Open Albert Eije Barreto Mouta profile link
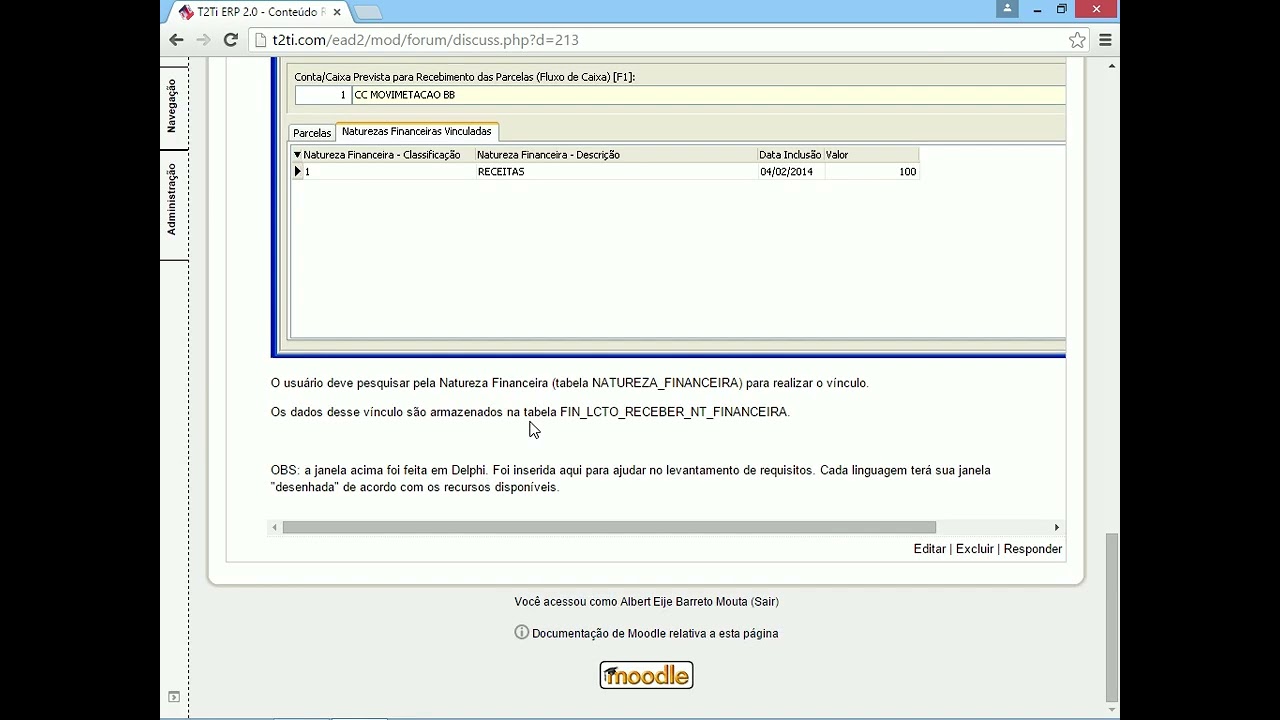Screen dimensions: 1280x720 coord(684,602)
